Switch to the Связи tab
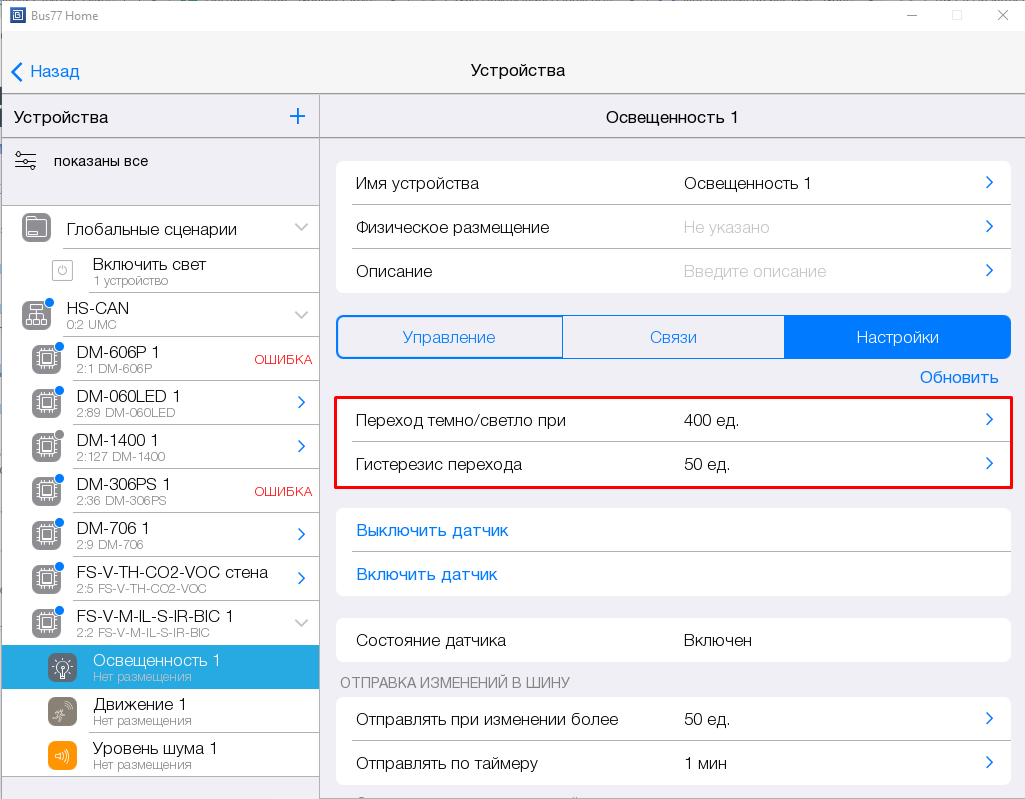The image size is (1025, 799). 673,337
